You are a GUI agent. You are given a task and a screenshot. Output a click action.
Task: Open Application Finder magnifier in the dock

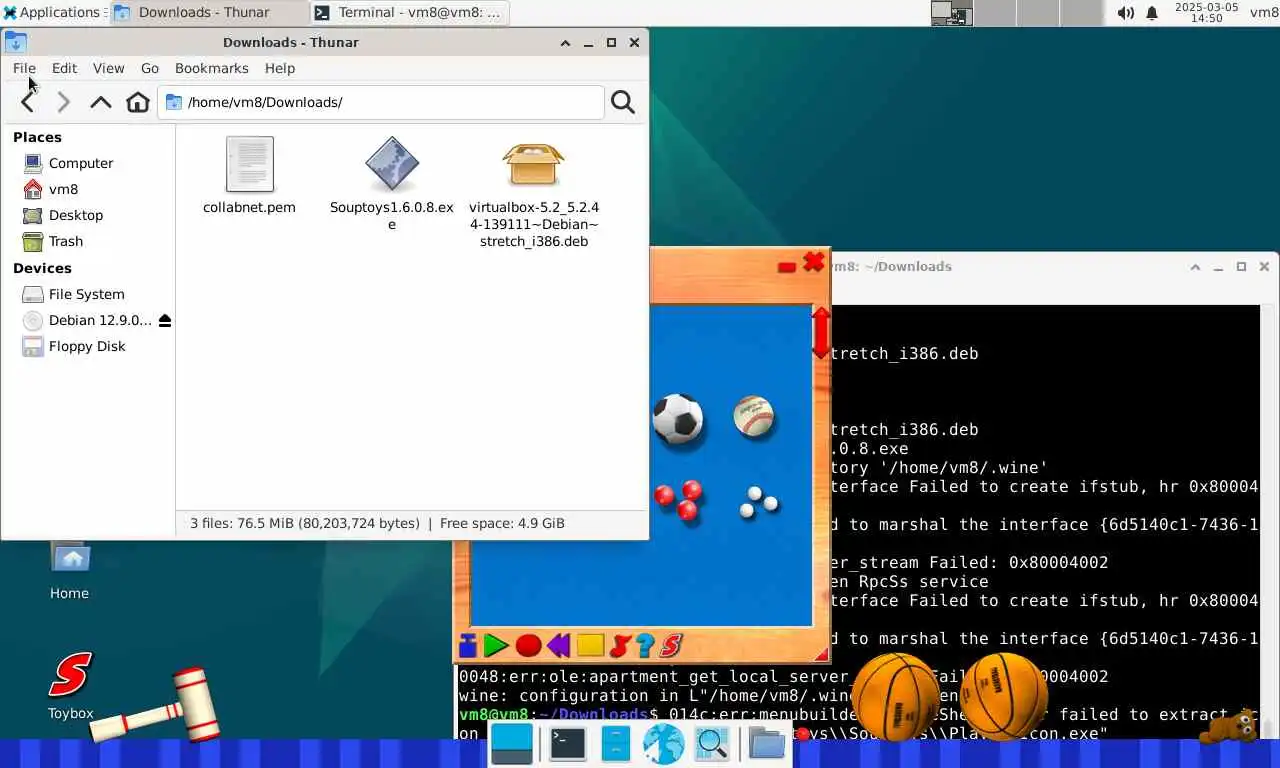pyautogui.click(x=712, y=744)
